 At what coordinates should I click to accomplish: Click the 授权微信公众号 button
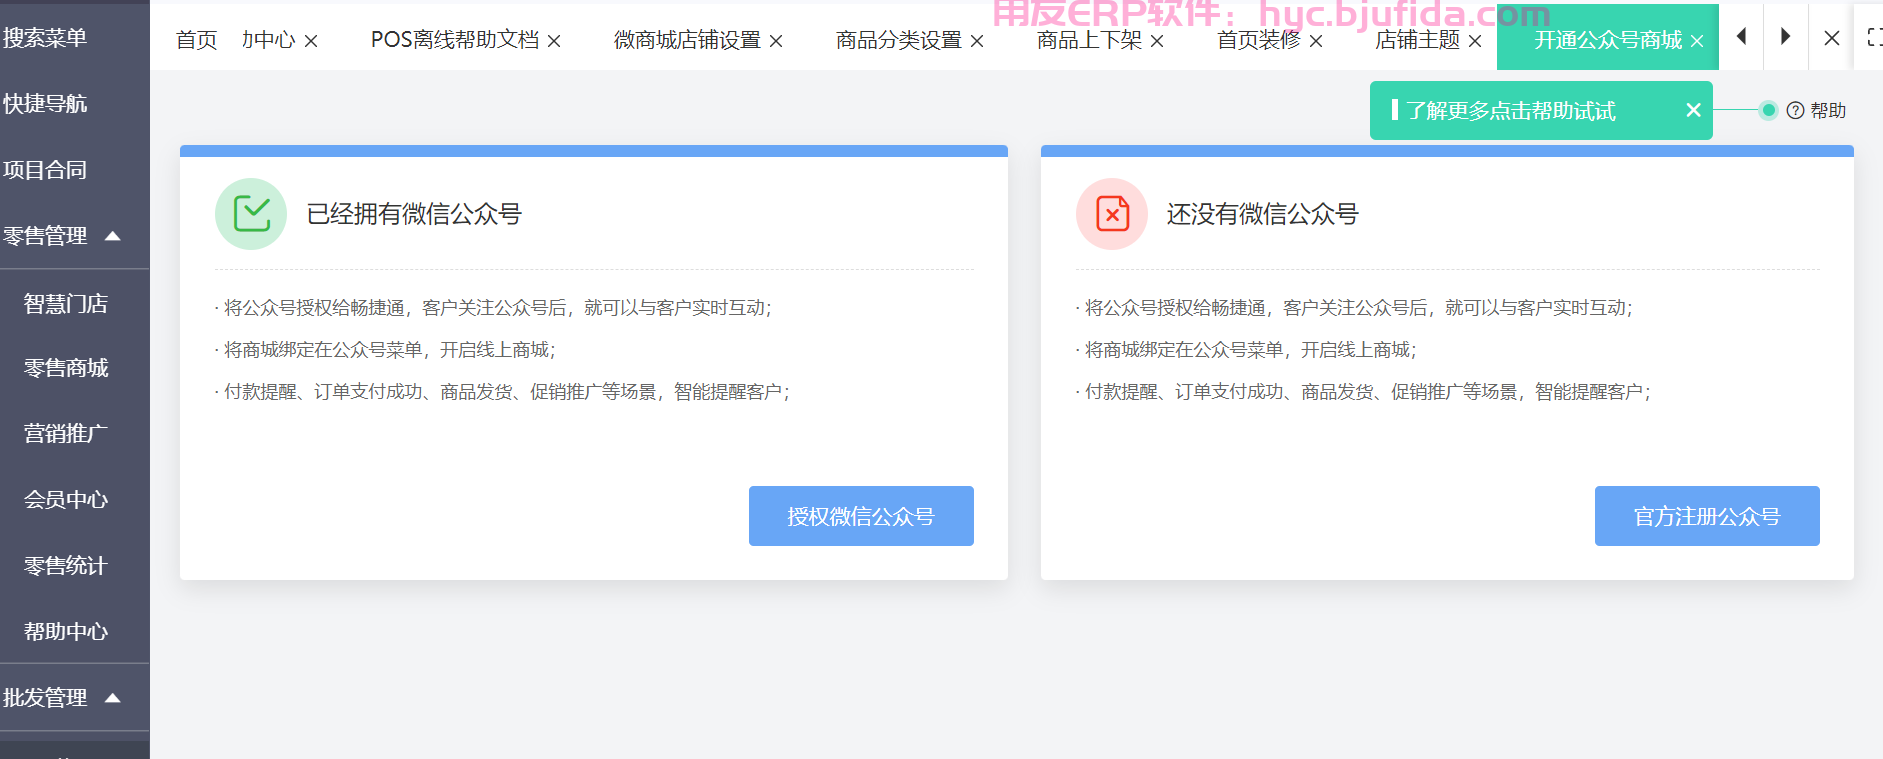pos(861,516)
